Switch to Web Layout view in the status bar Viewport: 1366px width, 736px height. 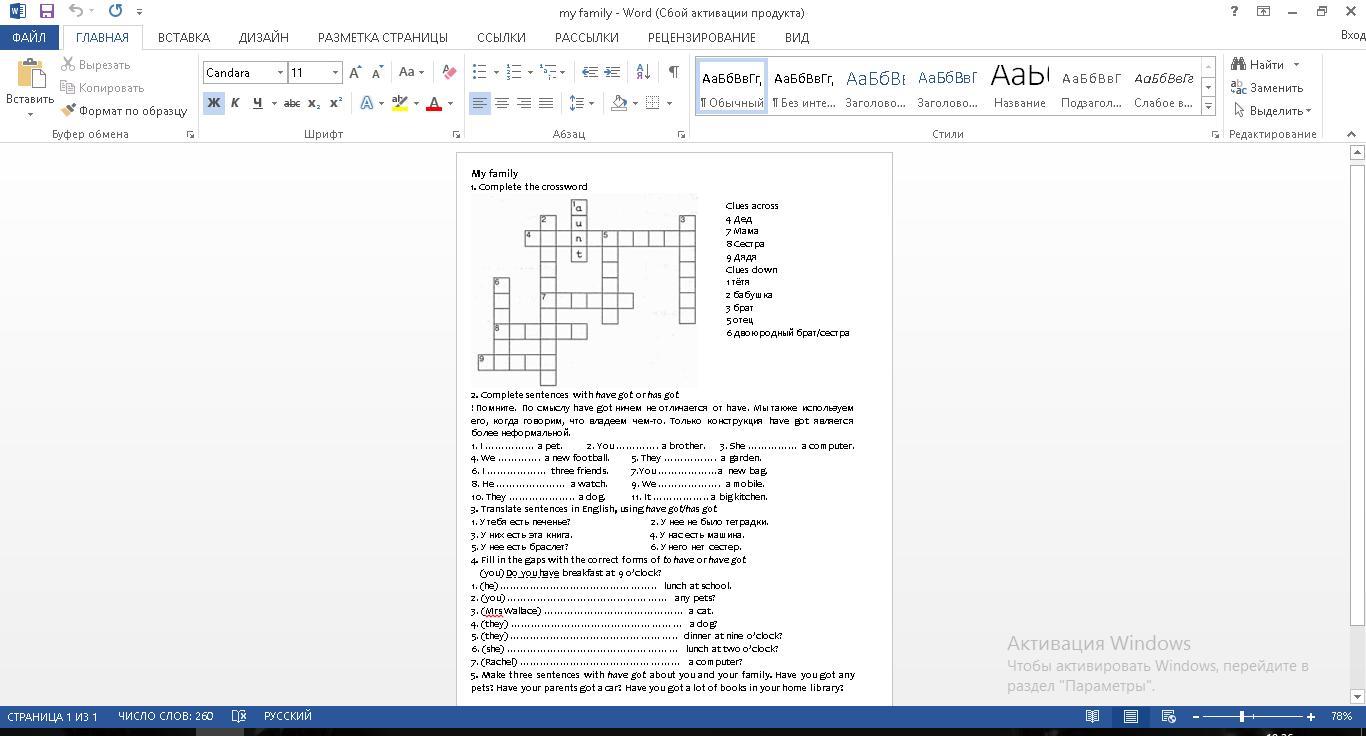[1168, 716]
